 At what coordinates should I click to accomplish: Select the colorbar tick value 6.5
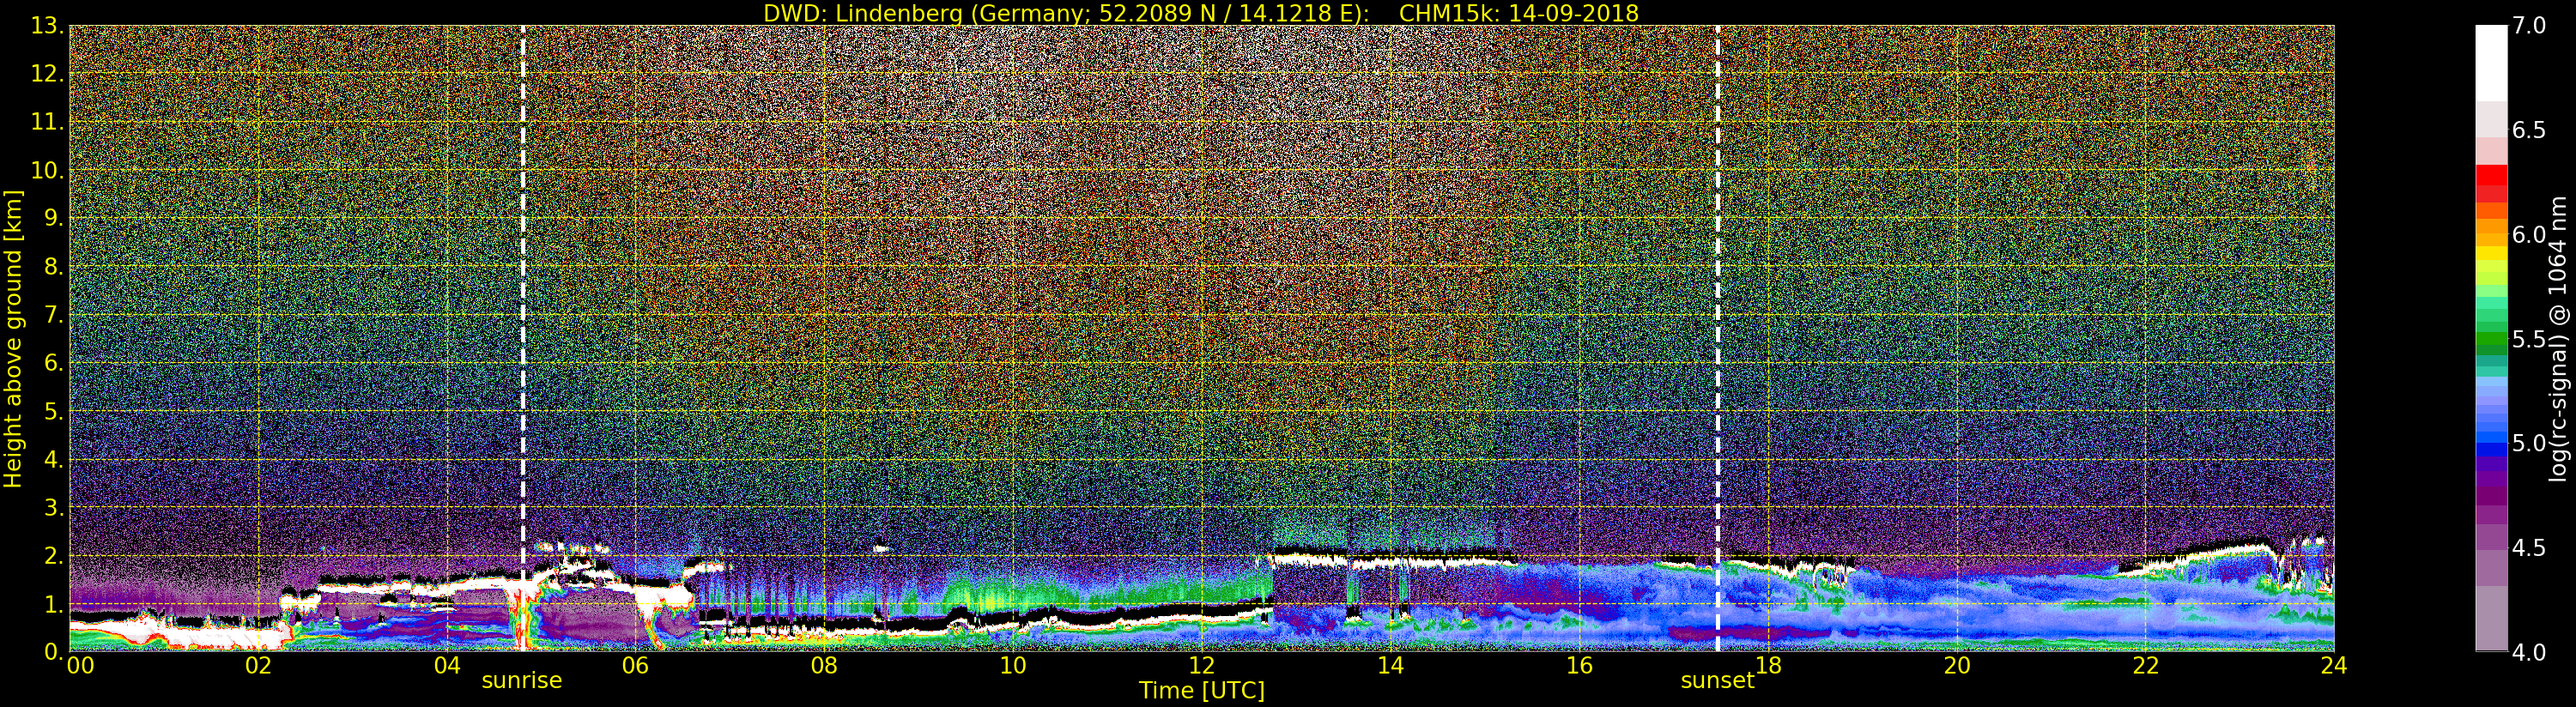pos(2529,130)
